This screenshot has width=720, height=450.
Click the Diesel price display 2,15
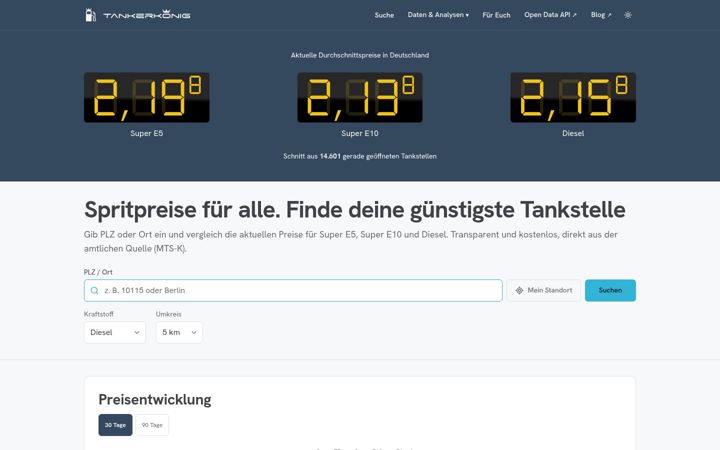[x=573, y=97]
